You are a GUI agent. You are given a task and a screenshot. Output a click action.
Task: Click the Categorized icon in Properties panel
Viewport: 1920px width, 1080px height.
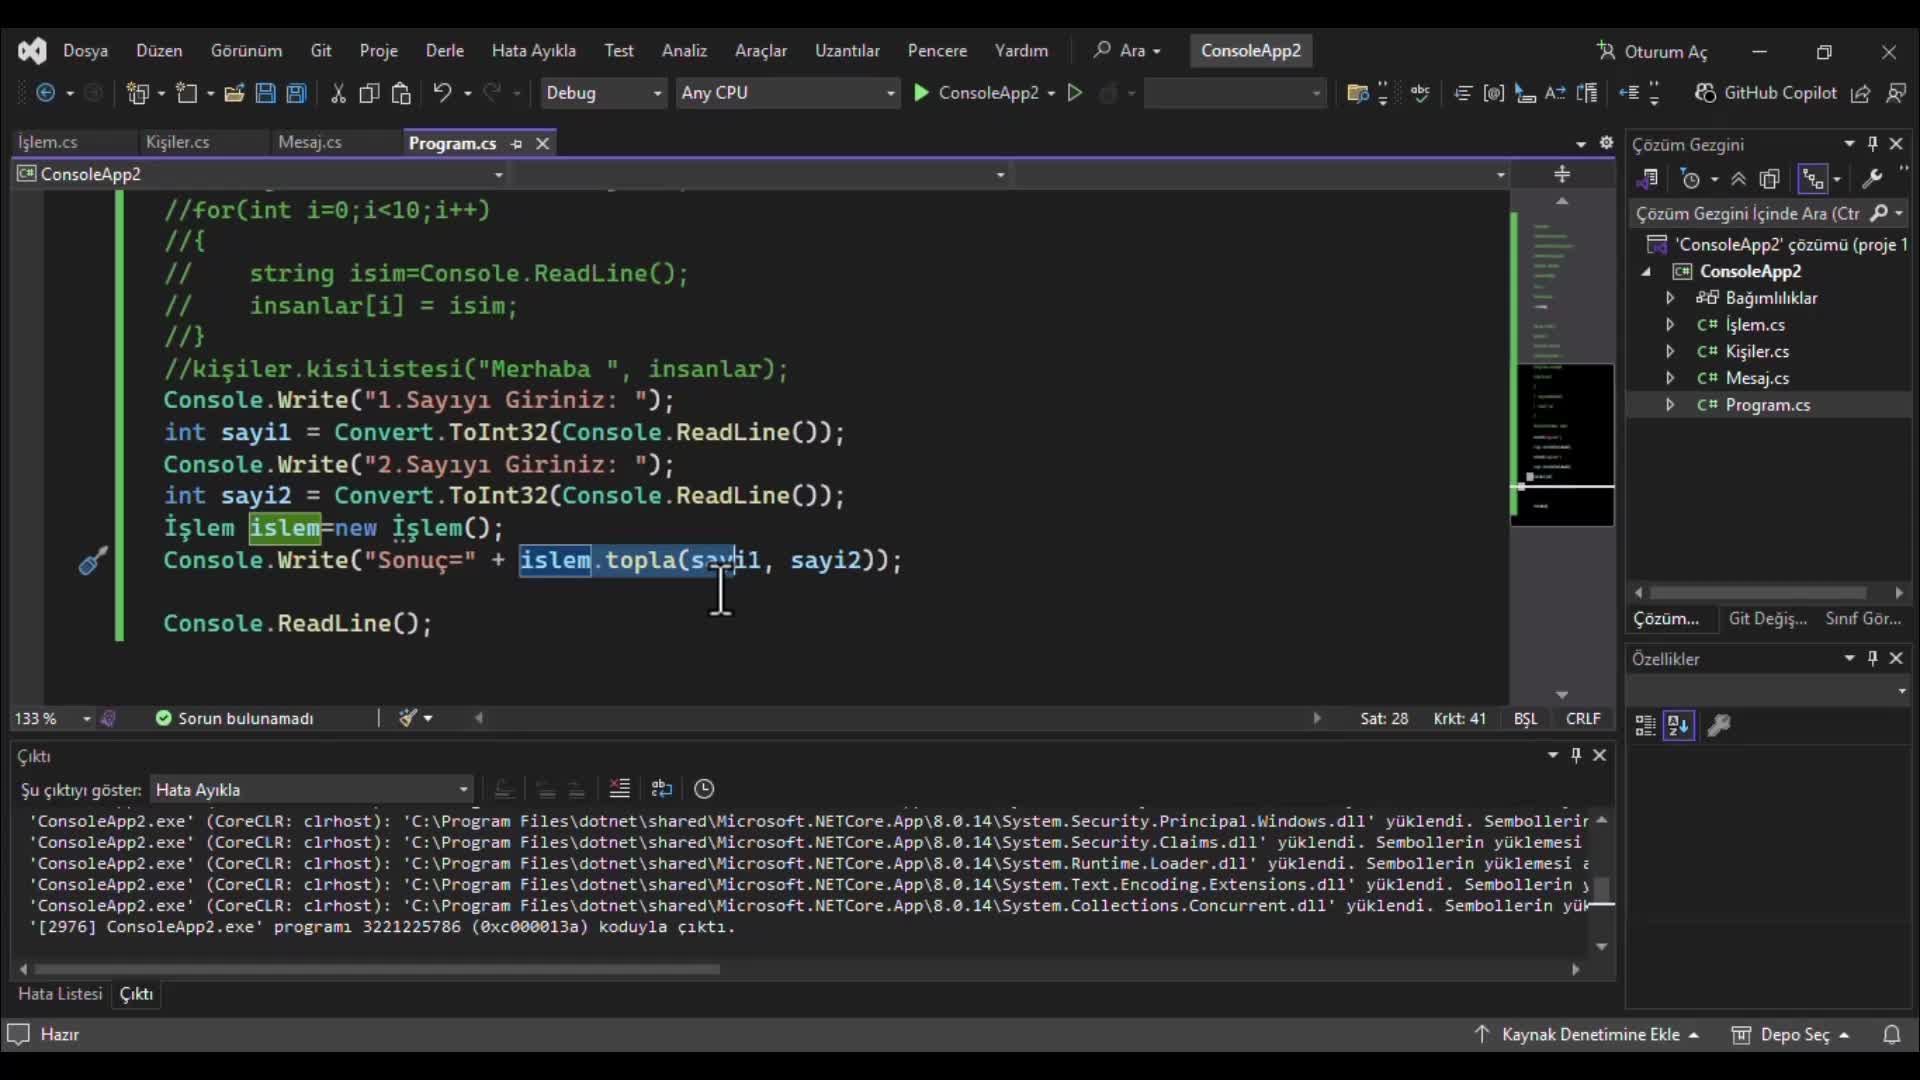pyautogui.click(x=1645, y=726)
